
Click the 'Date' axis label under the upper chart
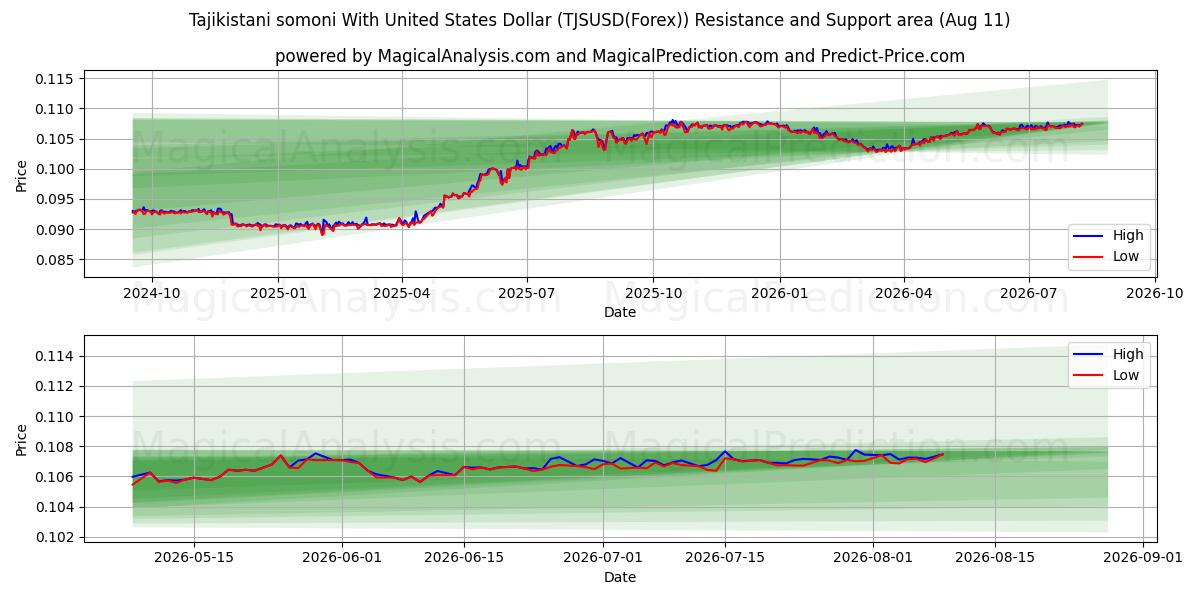[620, 312]
